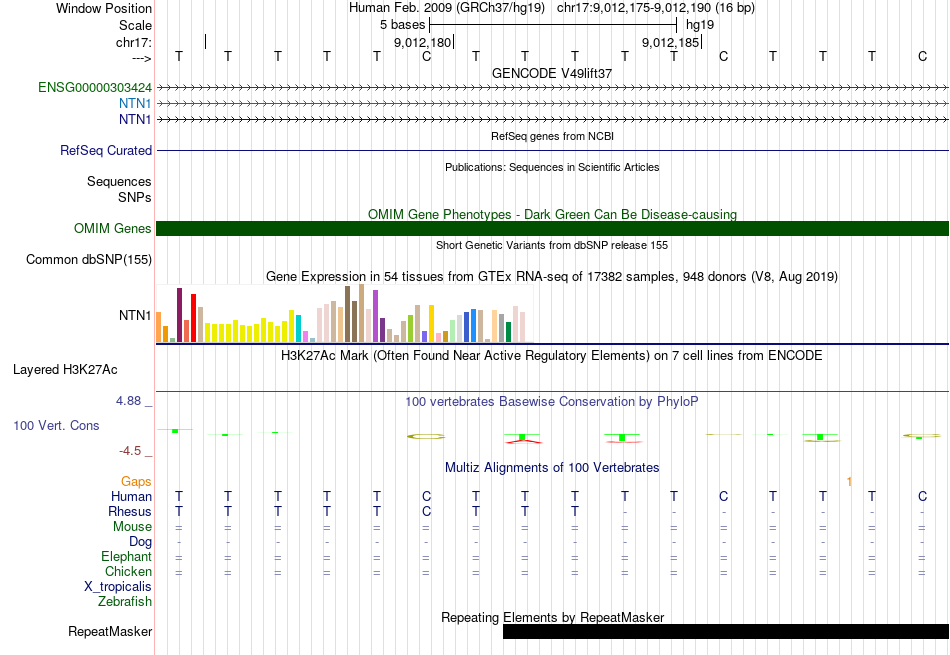Click the Dog alignment row label

click(x=141, y=542)
